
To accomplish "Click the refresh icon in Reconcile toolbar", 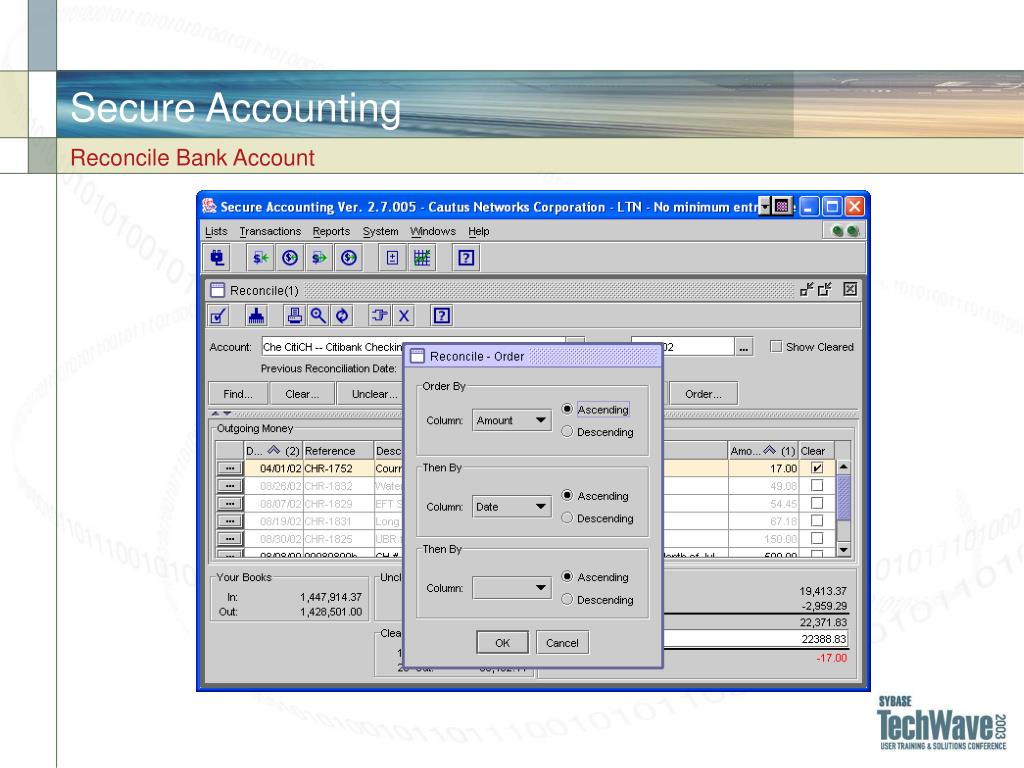I will coord(342,316).
